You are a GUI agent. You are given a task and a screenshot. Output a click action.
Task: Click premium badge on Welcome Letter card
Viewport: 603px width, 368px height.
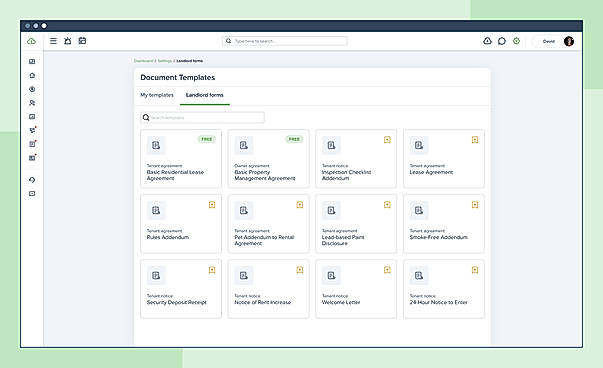click(387, 270)
